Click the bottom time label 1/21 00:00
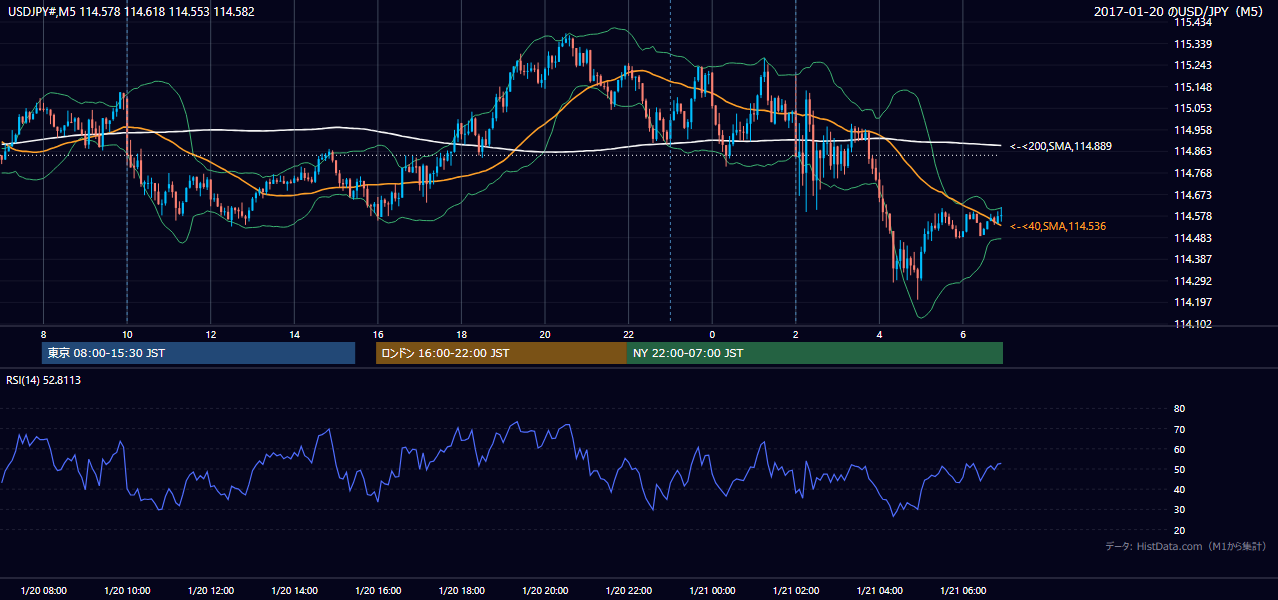Viewport: 1278px width, 600px height. point(712,591)
